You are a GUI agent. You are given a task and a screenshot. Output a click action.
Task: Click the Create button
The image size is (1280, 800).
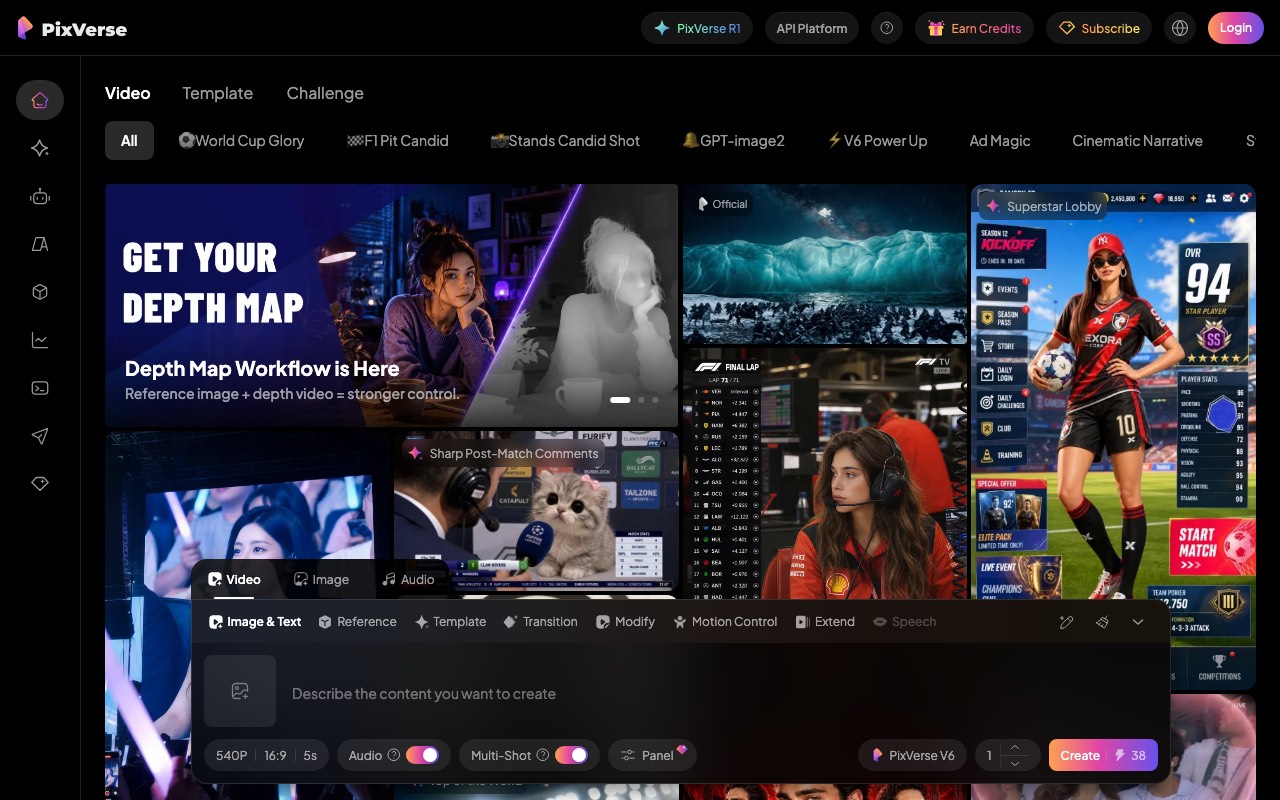click(1103, 755)
